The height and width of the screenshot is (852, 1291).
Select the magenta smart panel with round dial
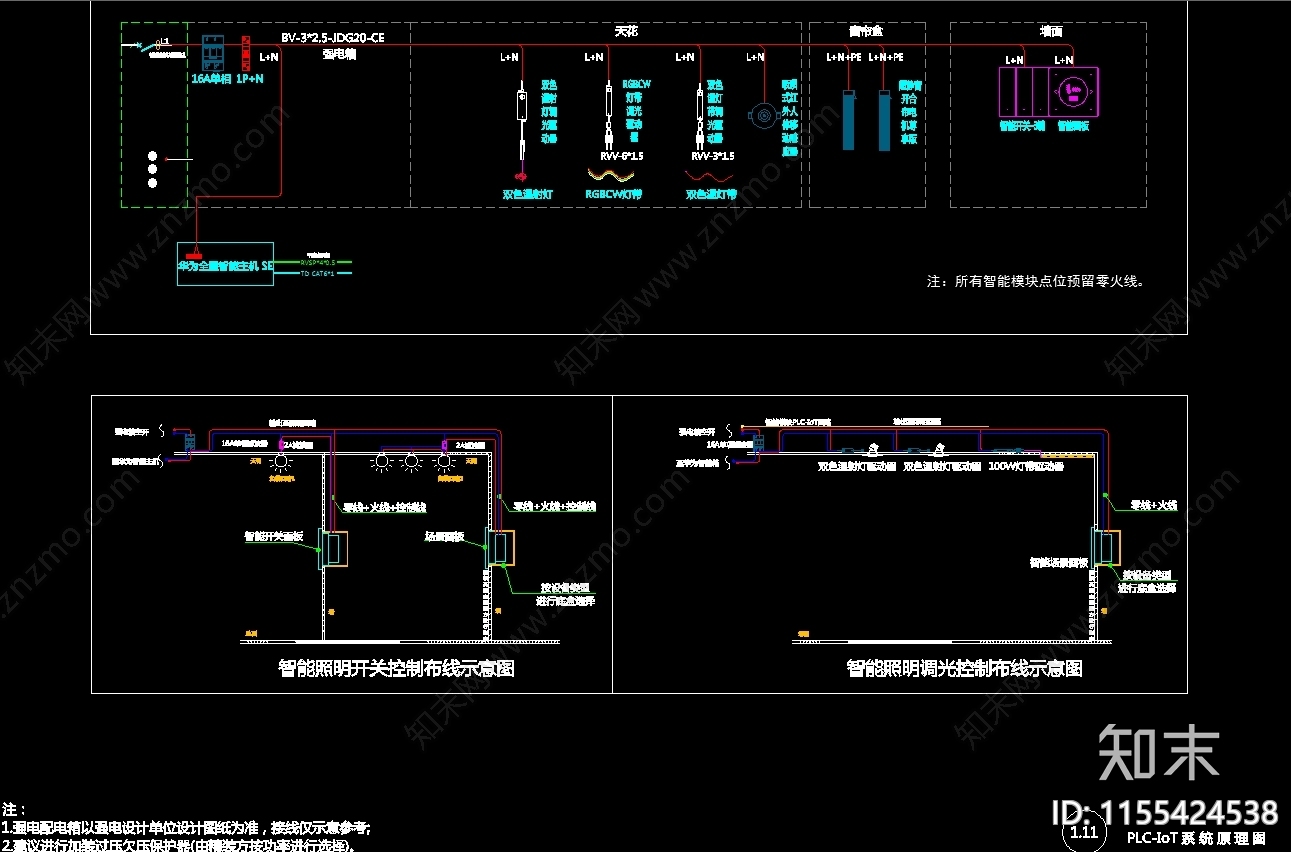[1073, 92]
